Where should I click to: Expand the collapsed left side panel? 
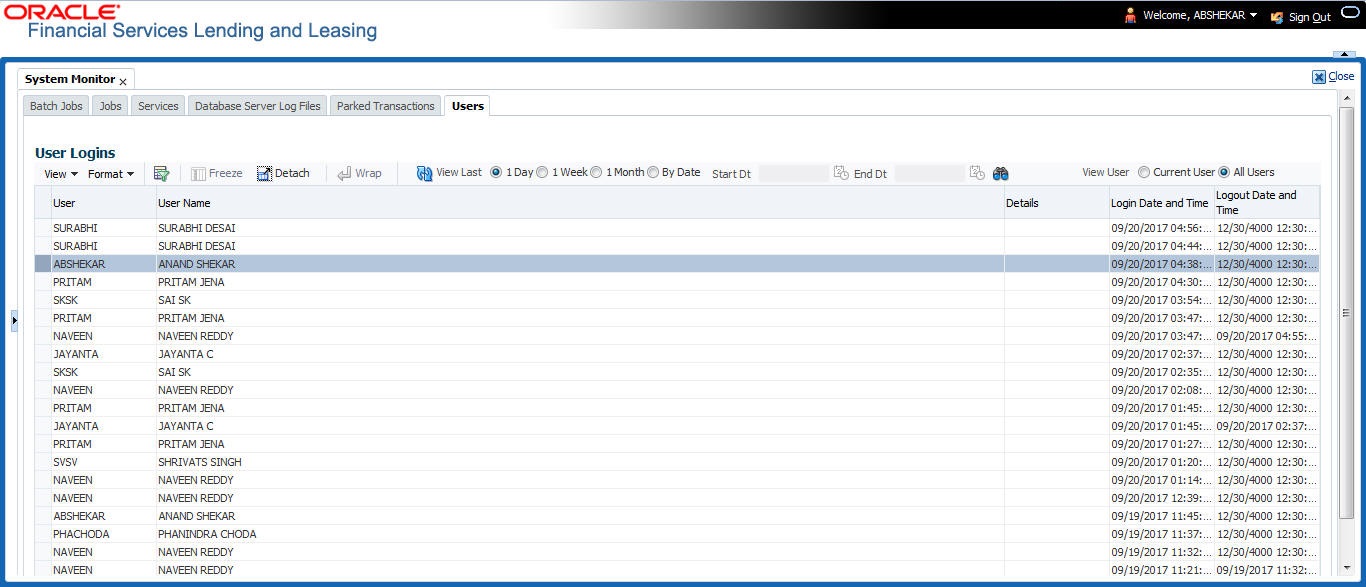pos(14,320)
